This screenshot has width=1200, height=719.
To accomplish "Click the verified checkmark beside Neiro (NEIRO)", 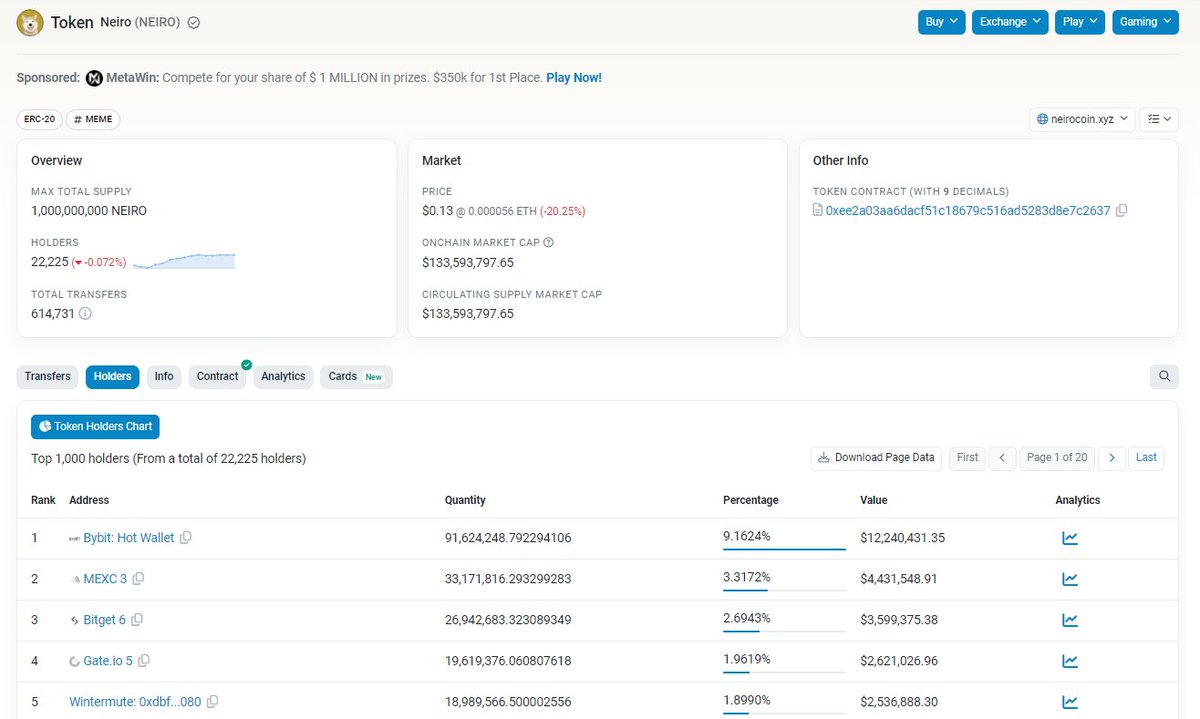I will [194, 22].
